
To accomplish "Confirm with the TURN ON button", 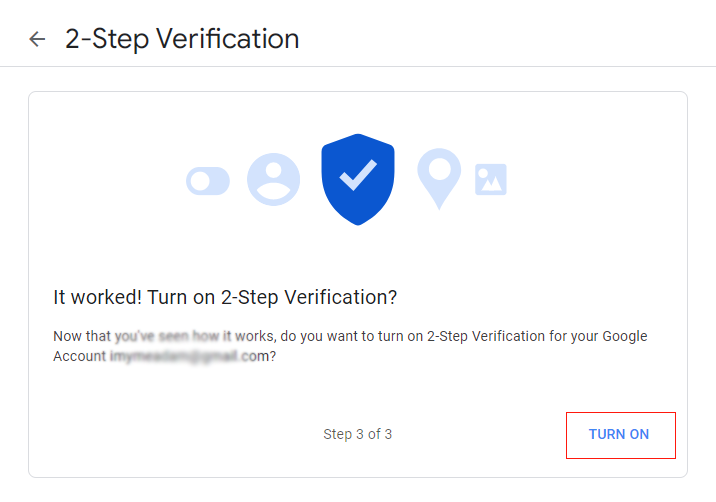I will click(621, 435).
